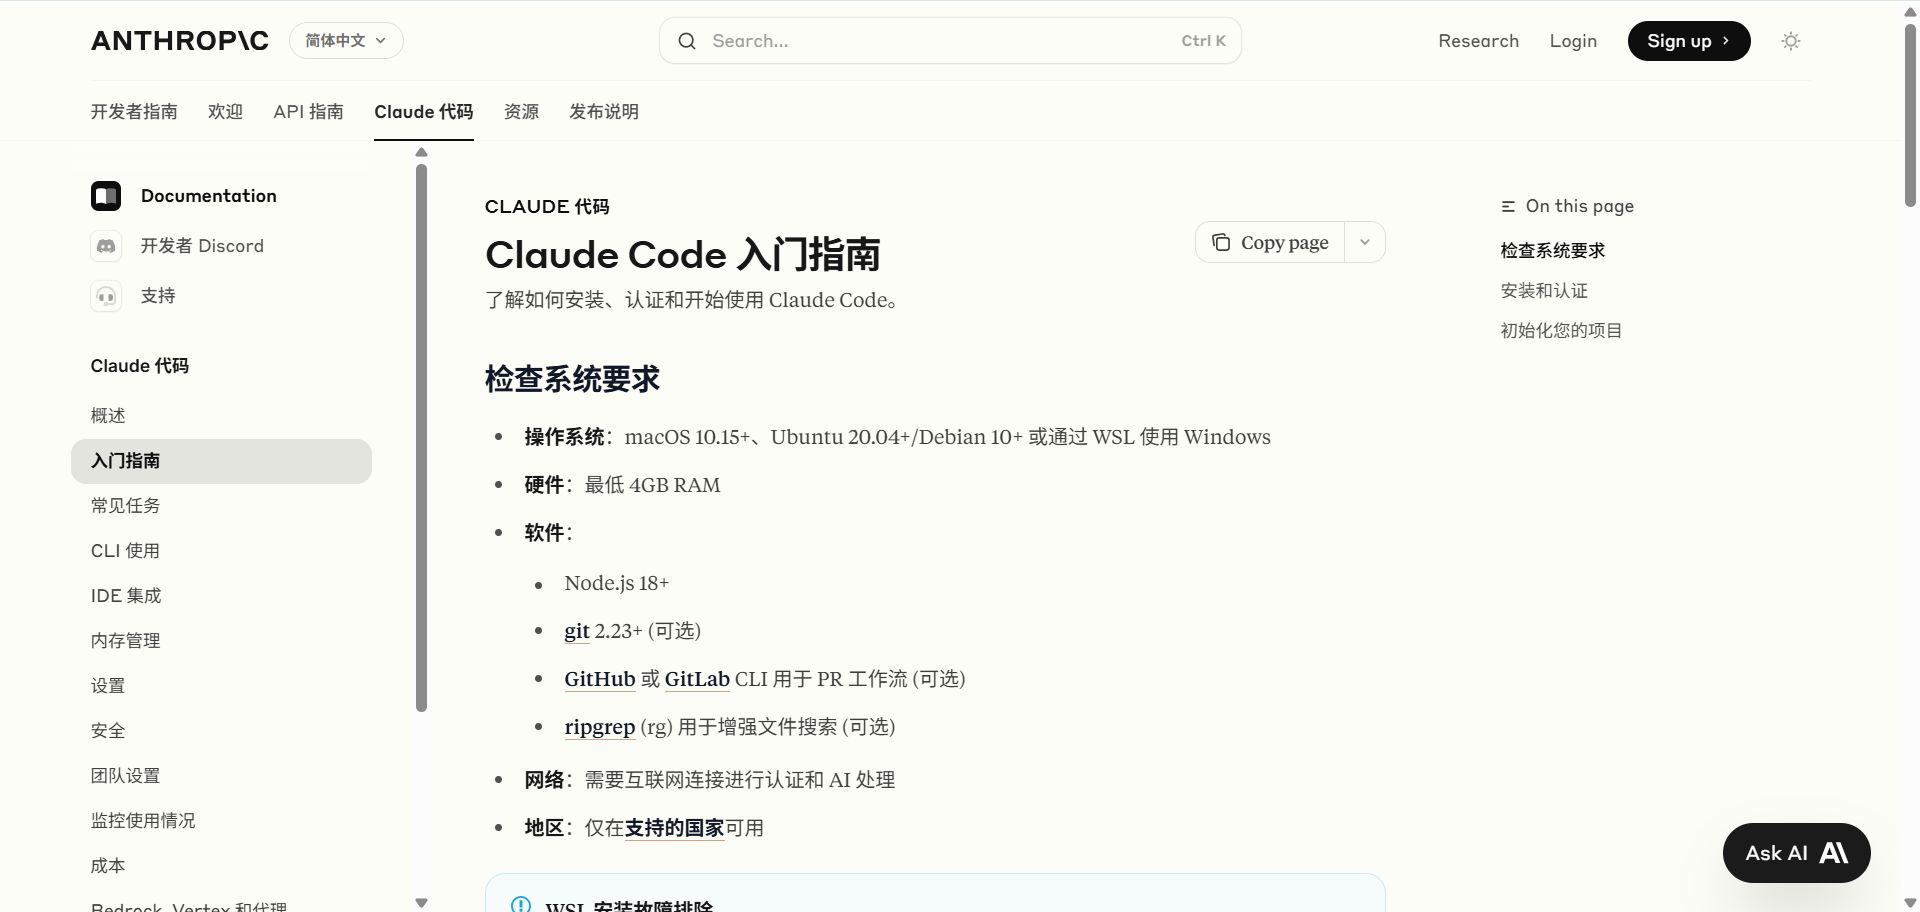Select 常见任务 in the sidebar

click(126, 506)
